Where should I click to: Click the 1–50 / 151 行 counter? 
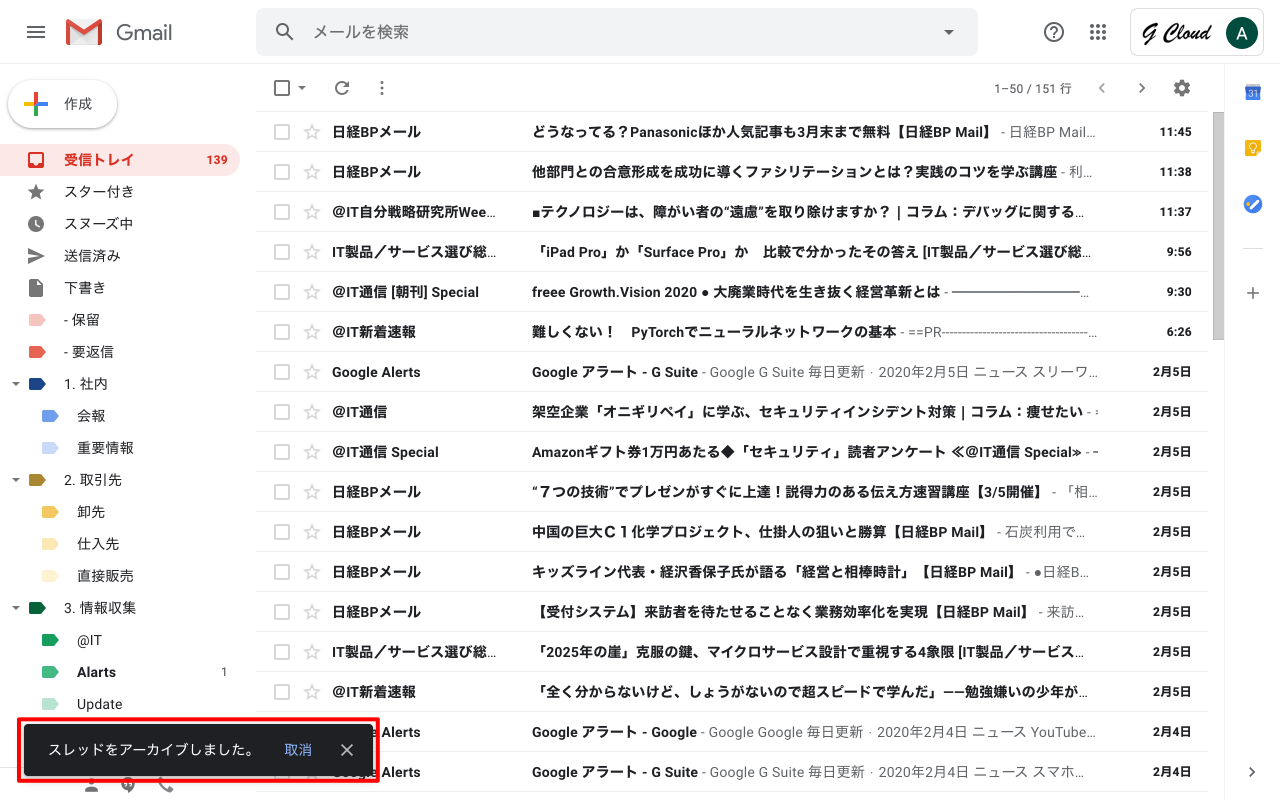pos(1033,89)
